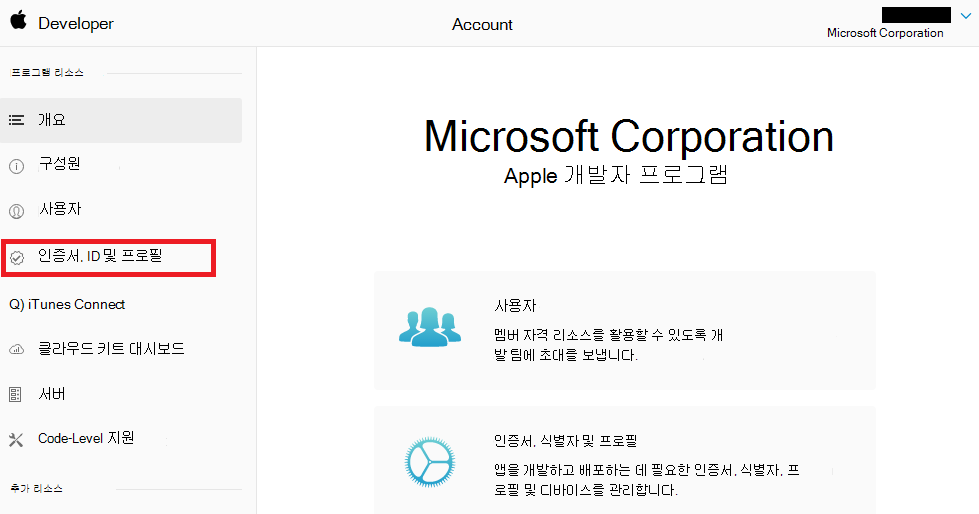Click the person icon beside sidebar 사용자

click(16, 211)
